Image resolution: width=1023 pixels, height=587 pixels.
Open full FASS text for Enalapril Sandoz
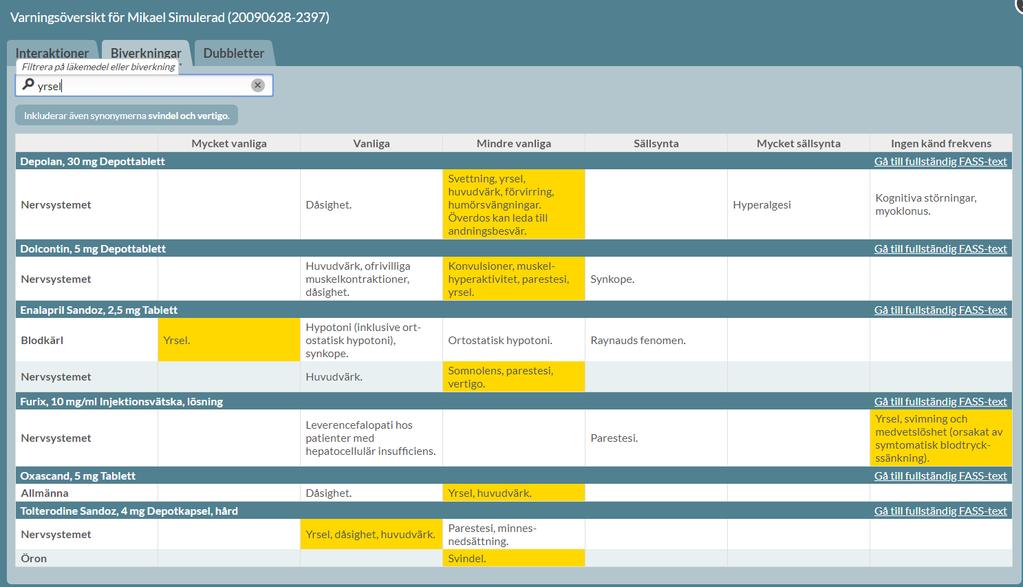tap(940, 310)
